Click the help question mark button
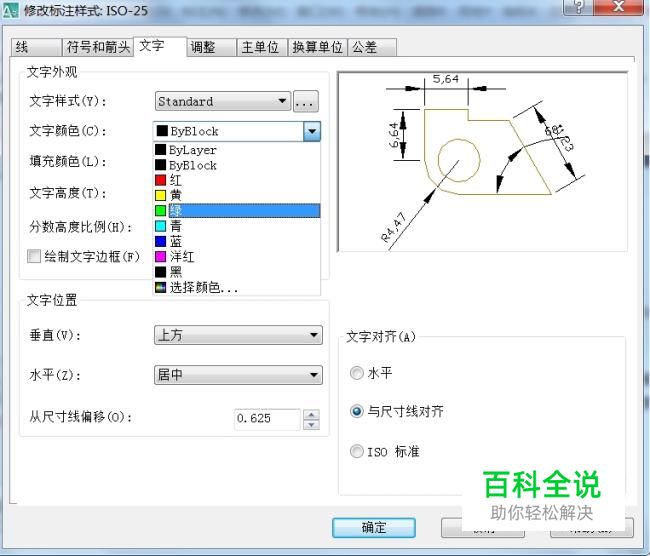650x556 pixels. click(578, 7)
